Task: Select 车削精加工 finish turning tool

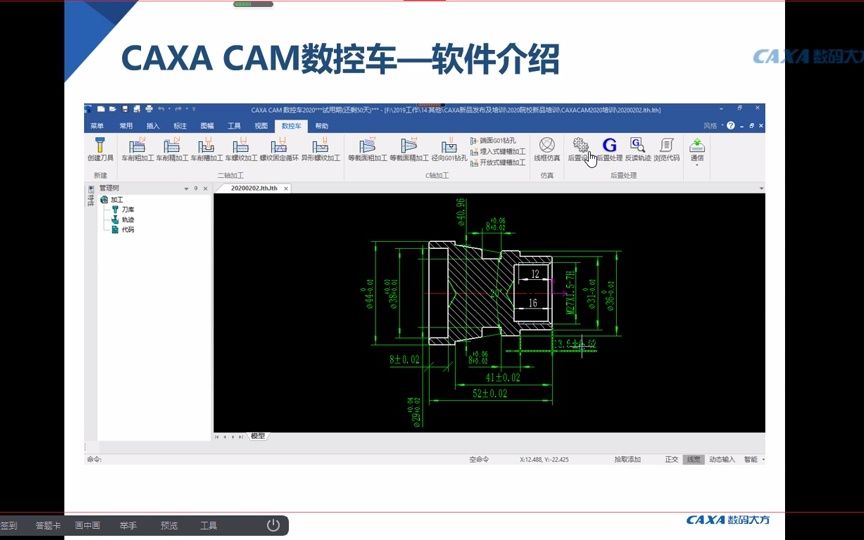Action: (x=172, y=149)
